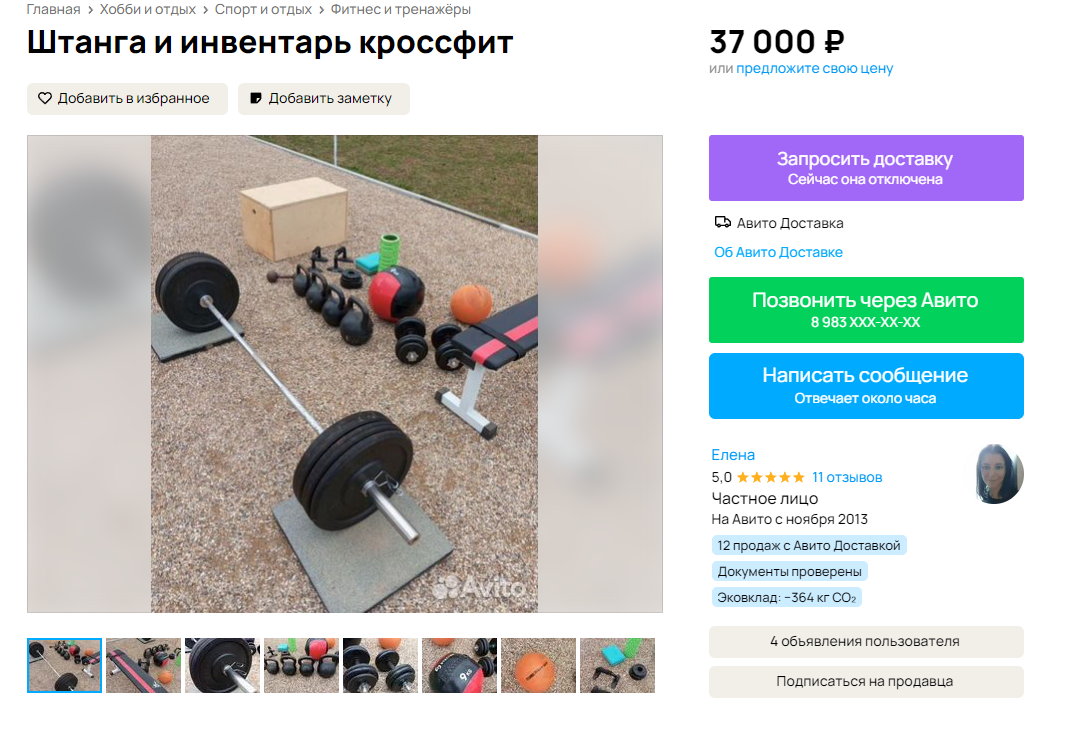The height and width of the screenshot is (732, 1081).
Task: Open Фитнес и тренажёры breadcrumb category
Action: pos(401,10)
